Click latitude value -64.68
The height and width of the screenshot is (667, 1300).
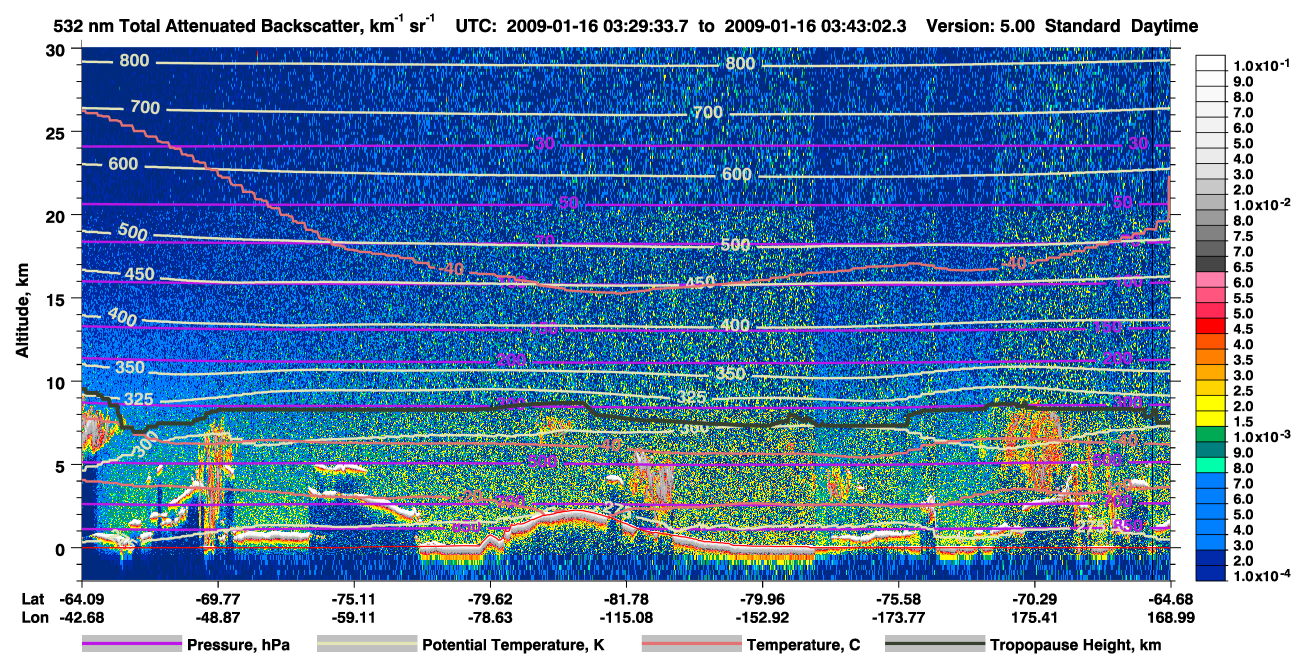click(1170, 598)
